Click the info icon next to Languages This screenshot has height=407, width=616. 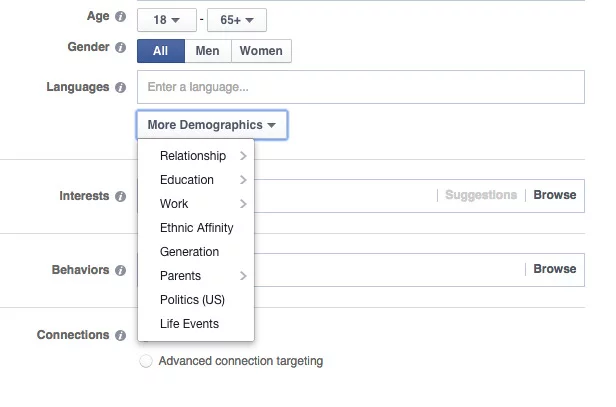(x=120, y=87)
